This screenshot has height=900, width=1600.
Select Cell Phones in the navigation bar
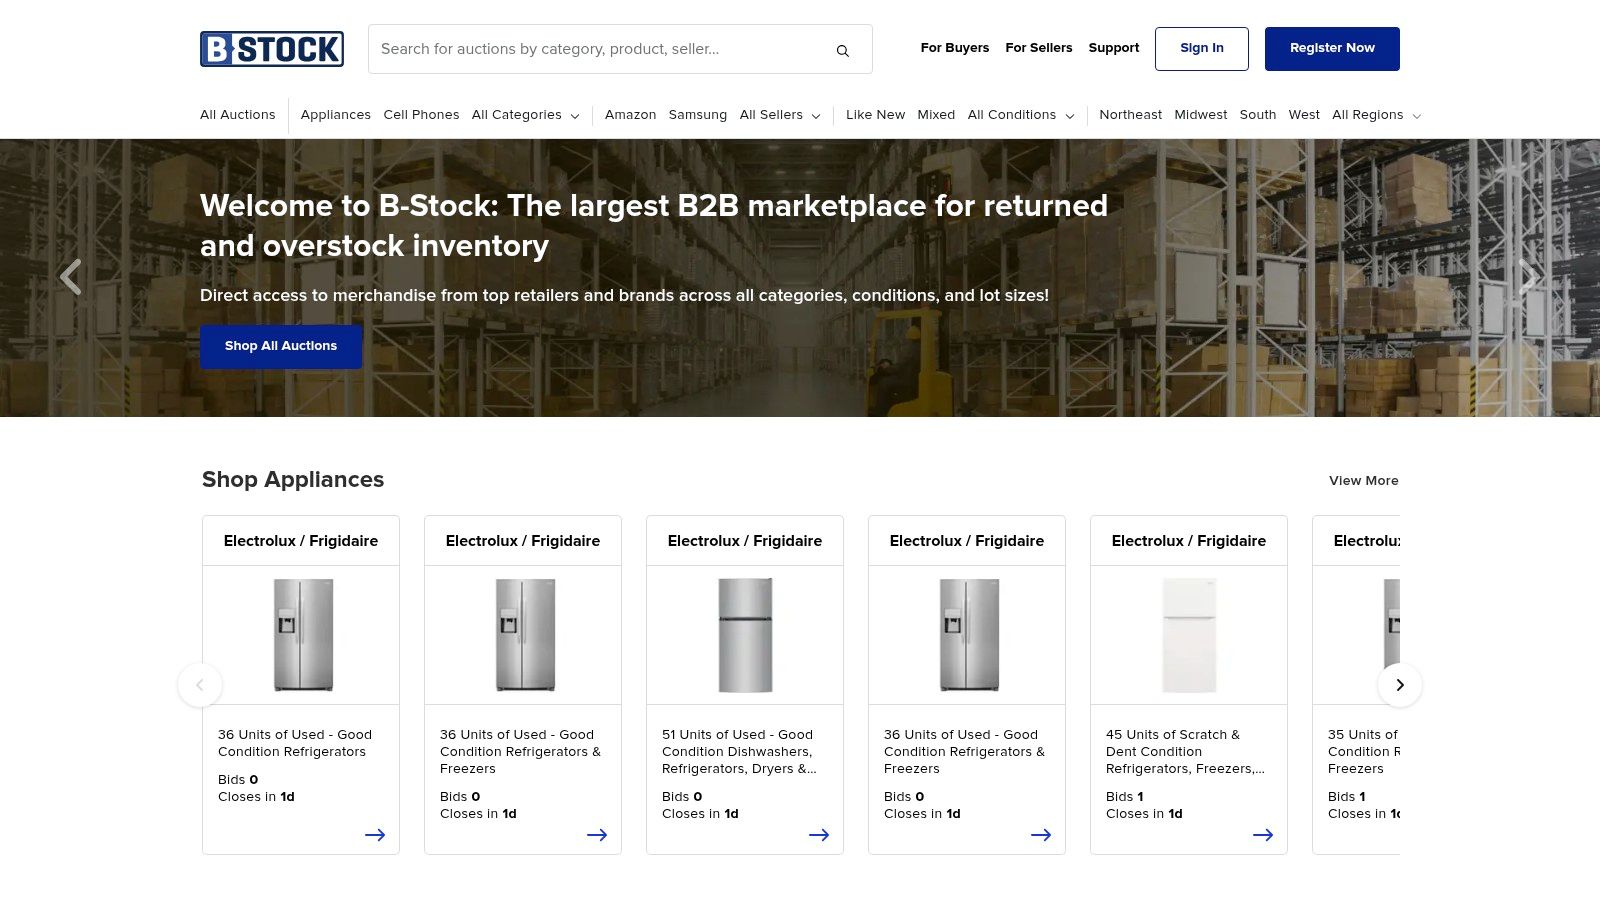coord(421,115)
